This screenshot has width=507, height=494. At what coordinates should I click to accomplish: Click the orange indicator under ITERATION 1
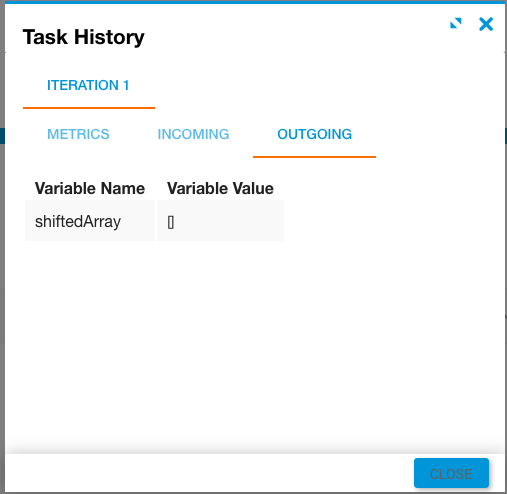pos(89,108)
